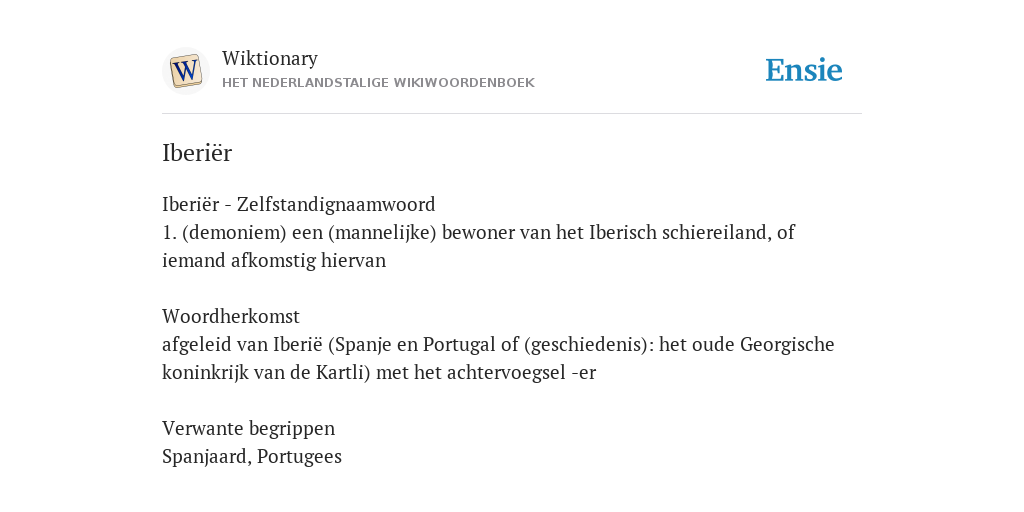This screenshot has width=1024, height=512.
Task: Click the Wiktionary W logo icon
Action: pyautogui.click(x=185, y=71)
